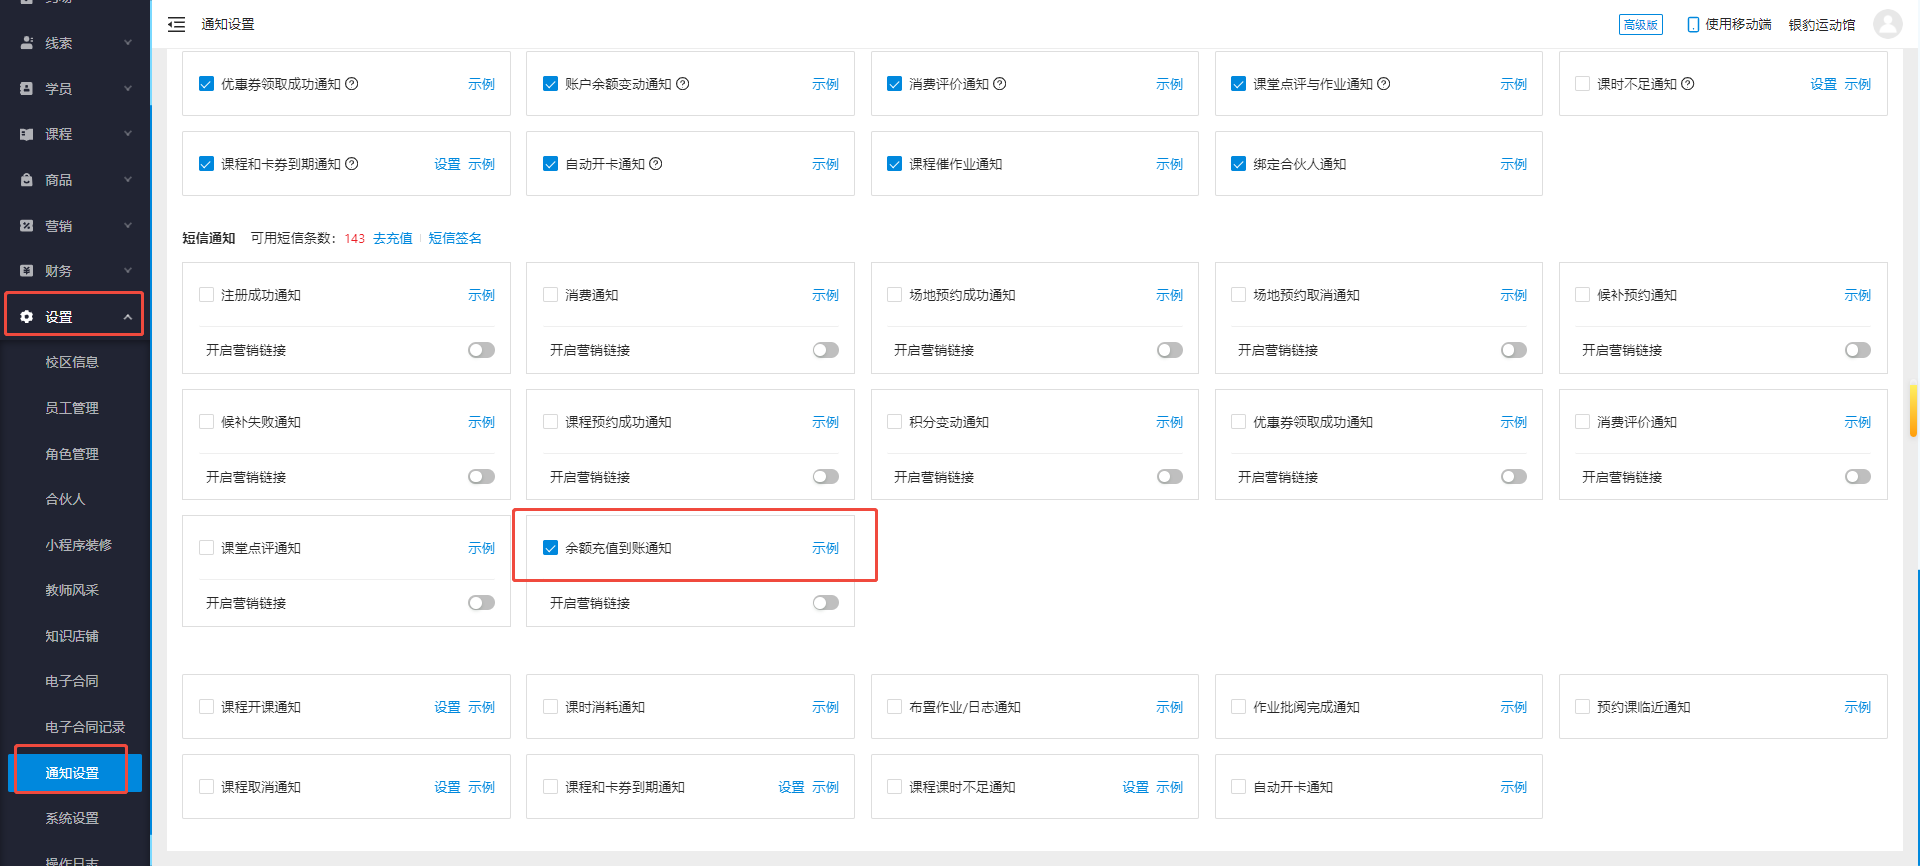Expand the 财务 sidebar menu arrow
1920x866 pixels.
click(128, 271)
